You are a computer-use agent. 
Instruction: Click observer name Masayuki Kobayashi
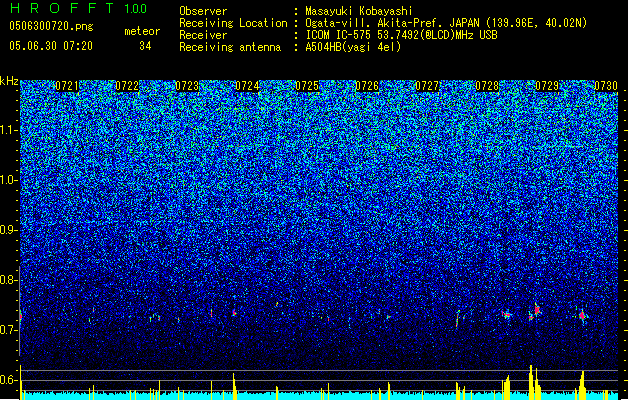(x=359, y=11)
